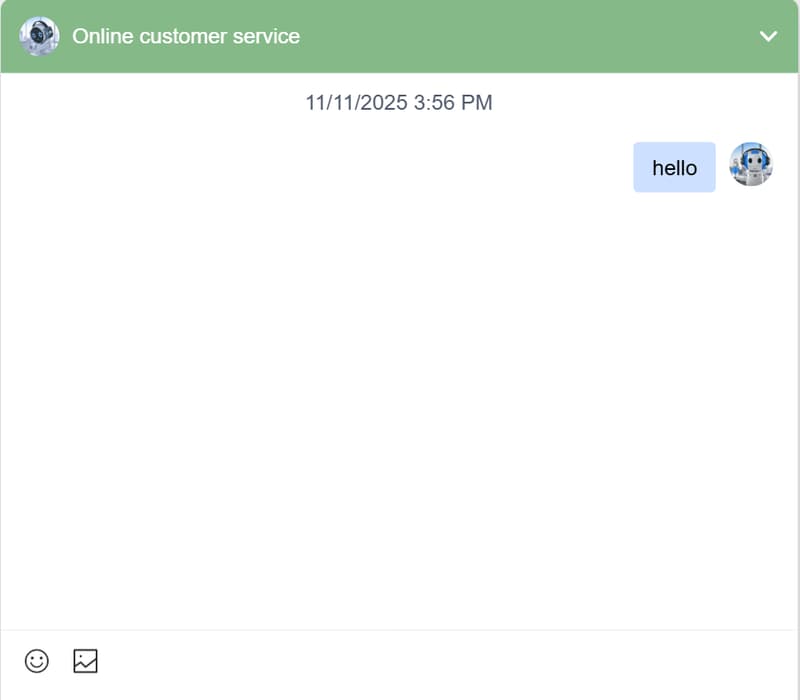Click the customer service avatar in header

39,36
